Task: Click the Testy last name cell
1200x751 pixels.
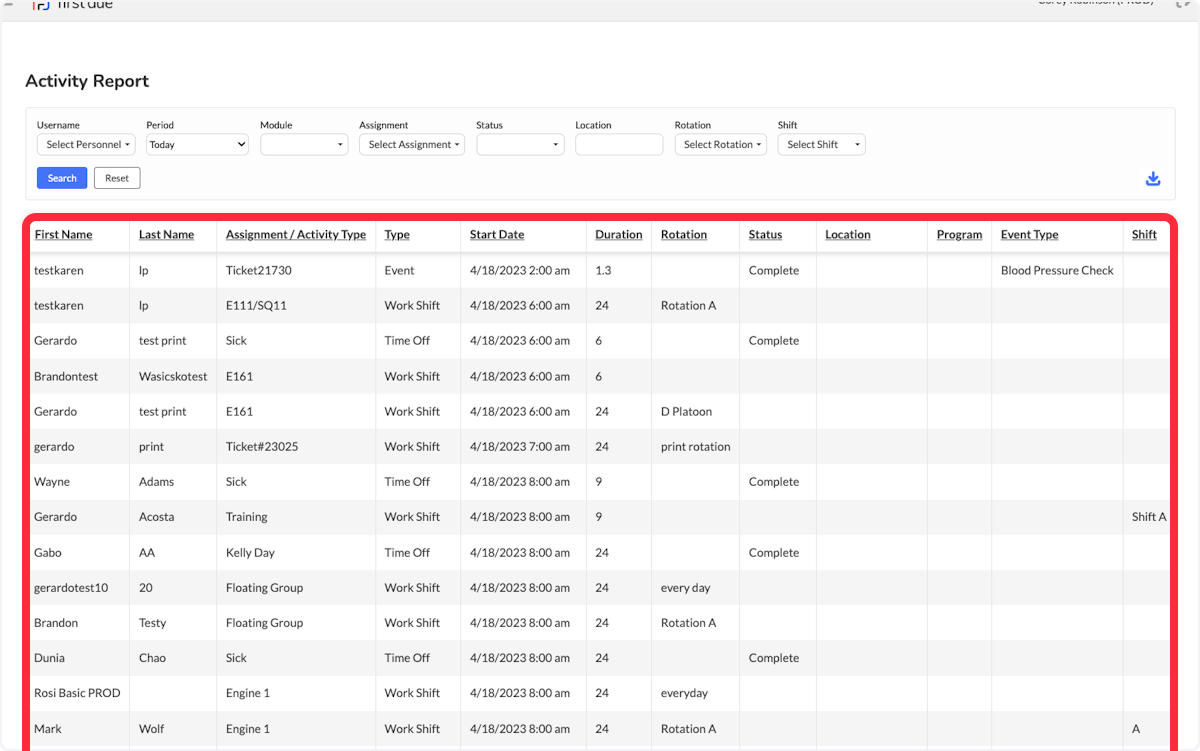Action: coord(153,623)
